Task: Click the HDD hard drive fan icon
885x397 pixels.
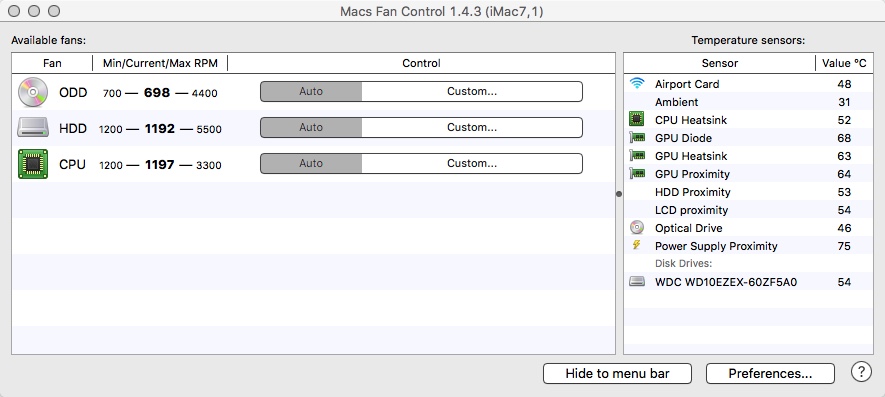Action: point(33,128)
